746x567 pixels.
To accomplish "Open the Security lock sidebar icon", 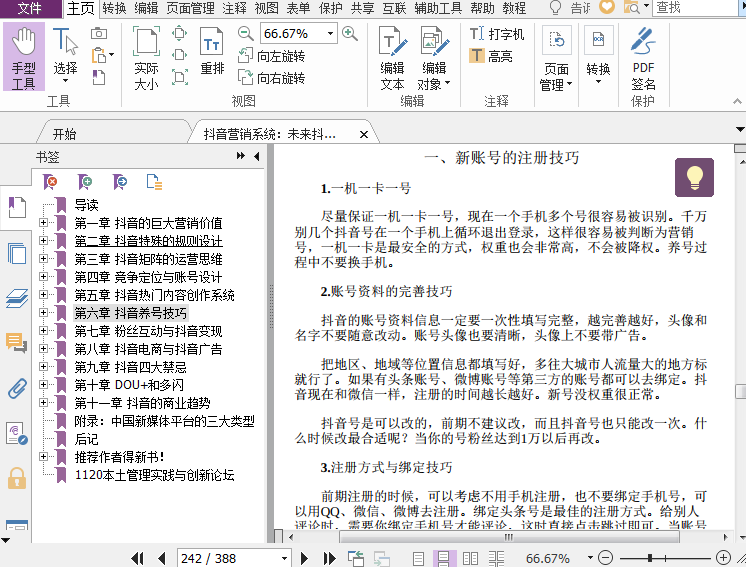I will tap(17, 478).
